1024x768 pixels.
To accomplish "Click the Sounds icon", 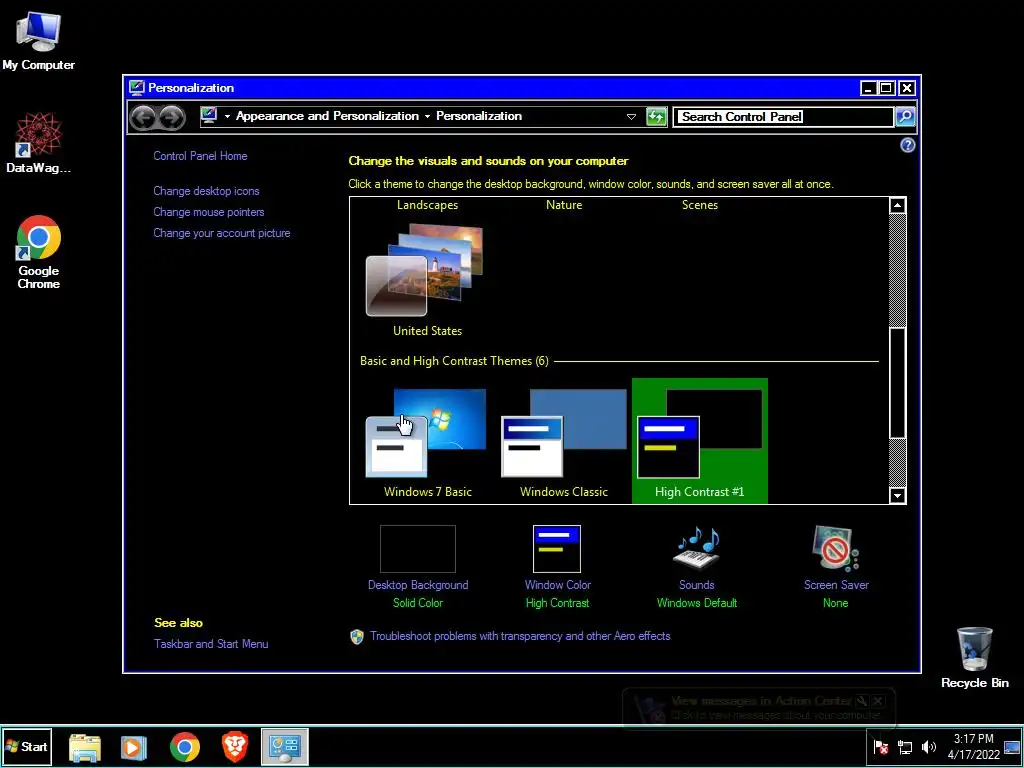I will click(696, 549).
